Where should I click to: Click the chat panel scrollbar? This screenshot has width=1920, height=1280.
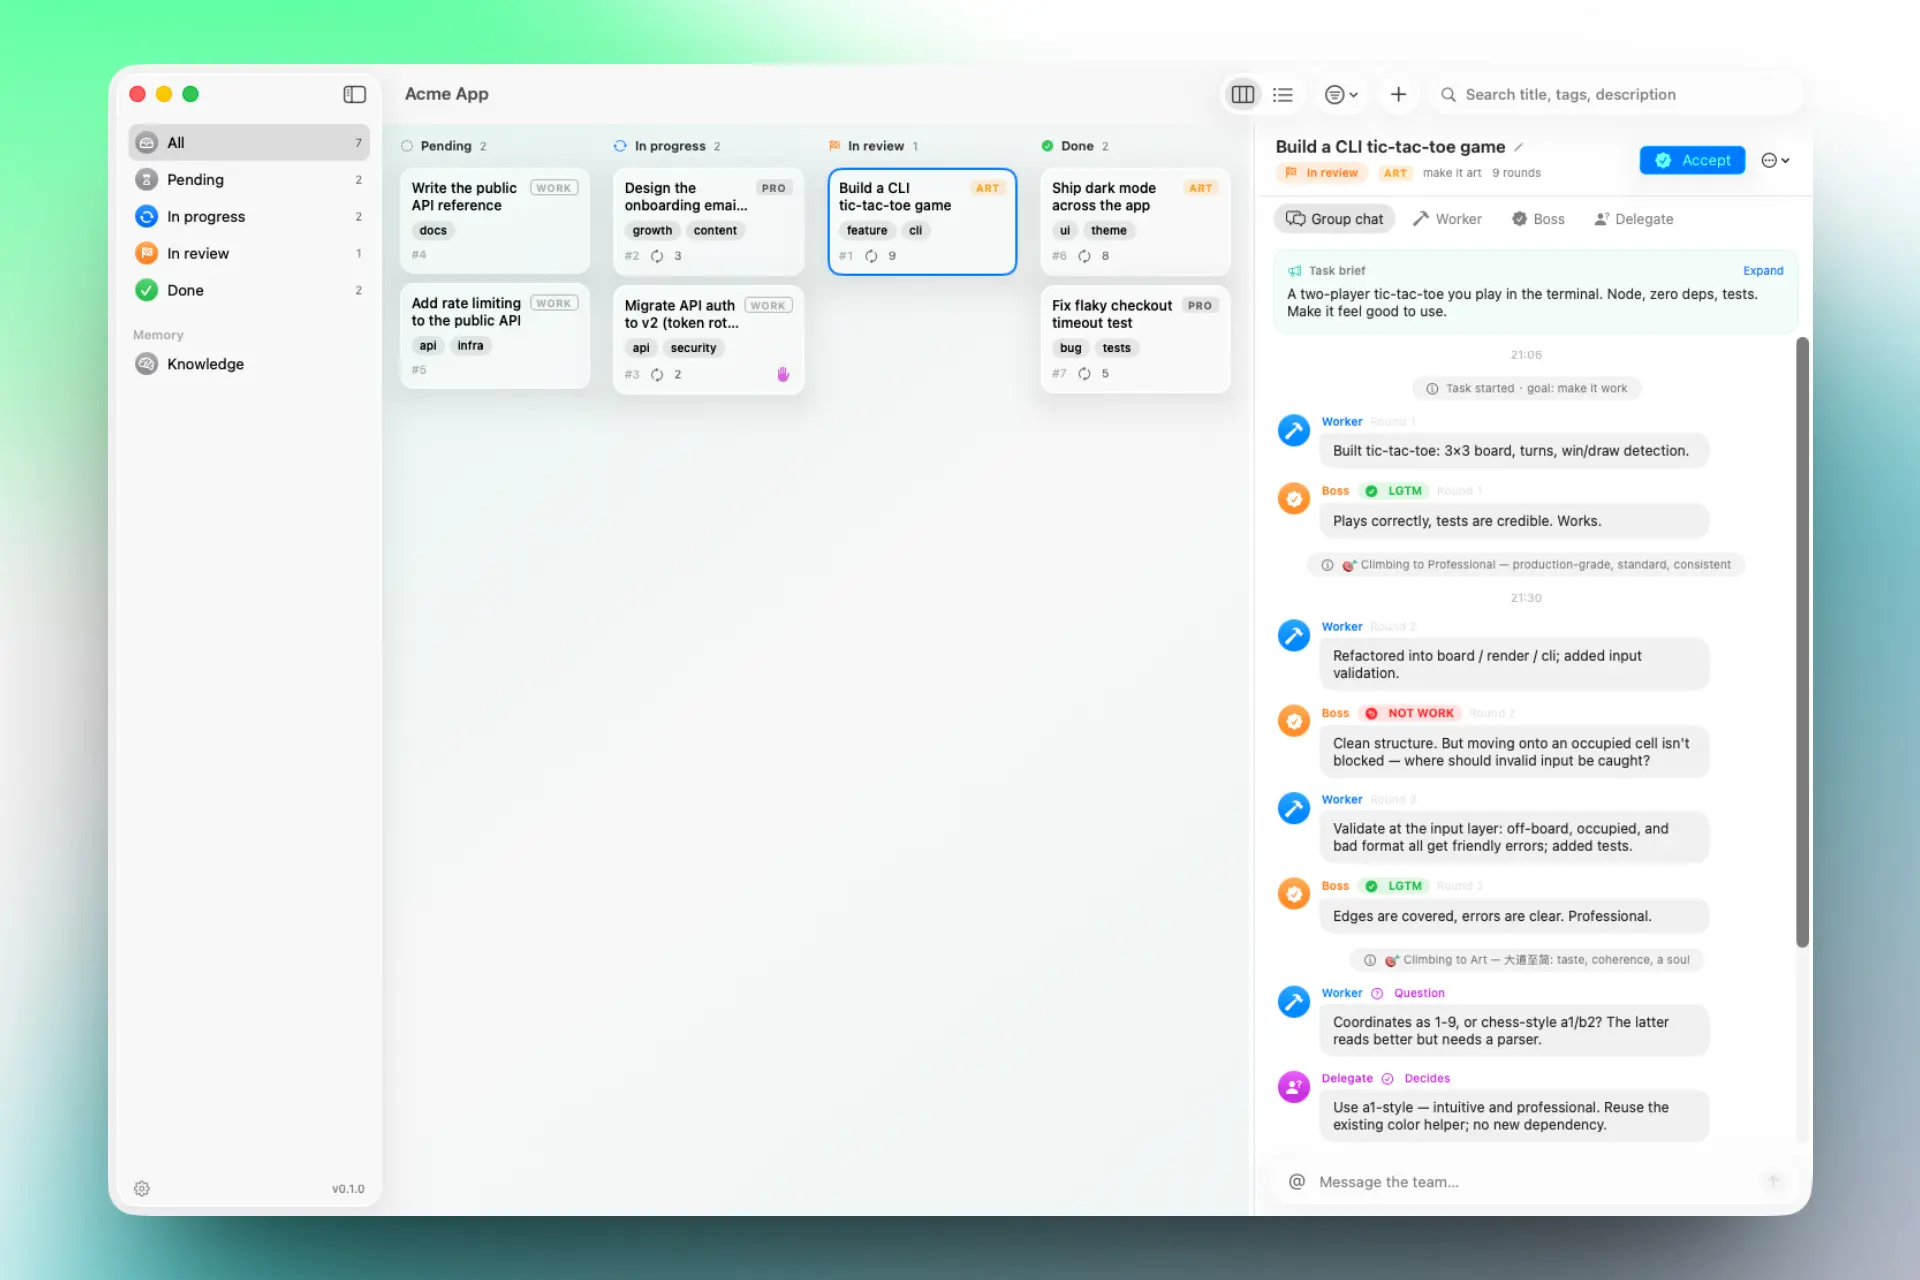coord(1802,641)
